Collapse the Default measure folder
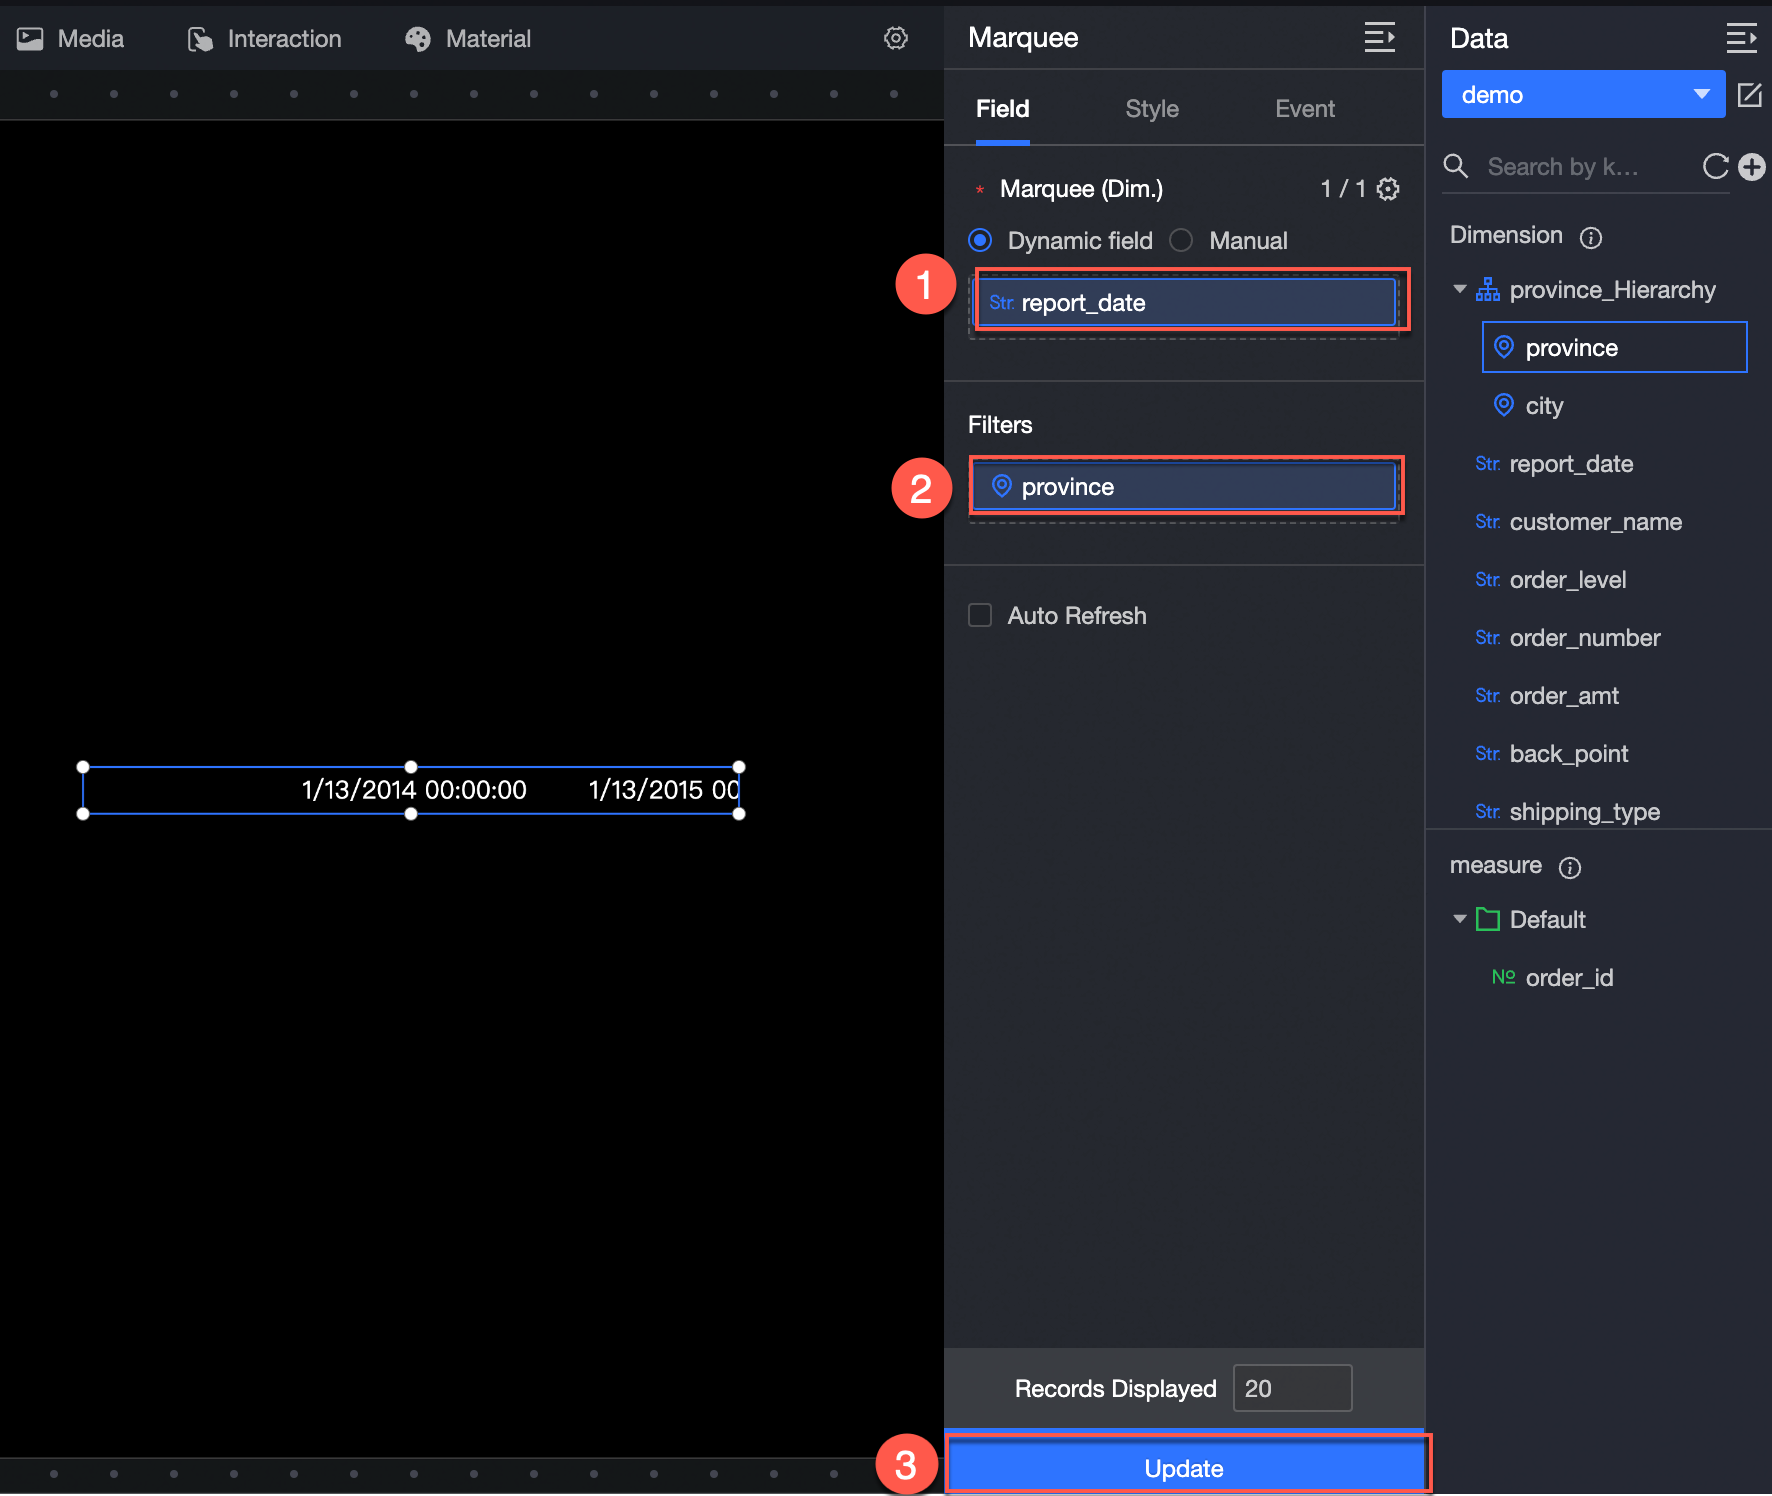The image size is (1772, 1496). point(1460,919)
